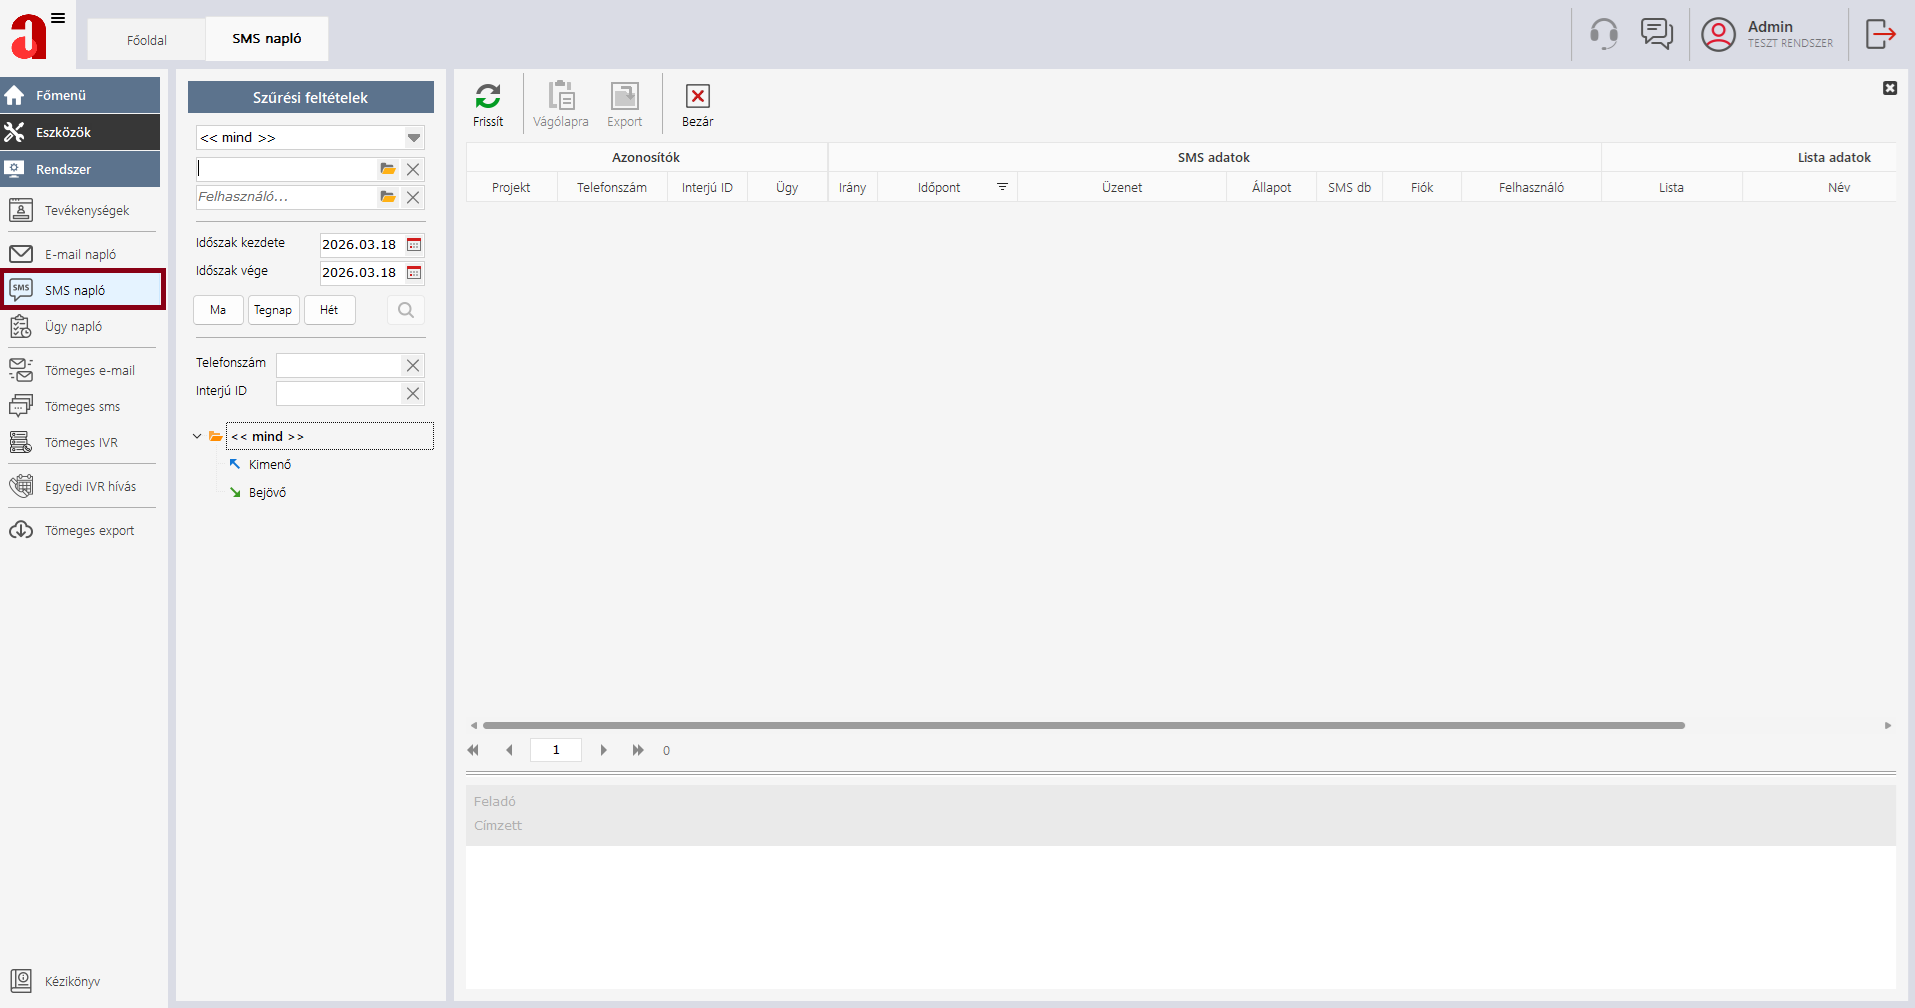The width and height of the screenshot is (1915, 1008).
Task: Click the Tegnap button
Action: pos(273,310)
